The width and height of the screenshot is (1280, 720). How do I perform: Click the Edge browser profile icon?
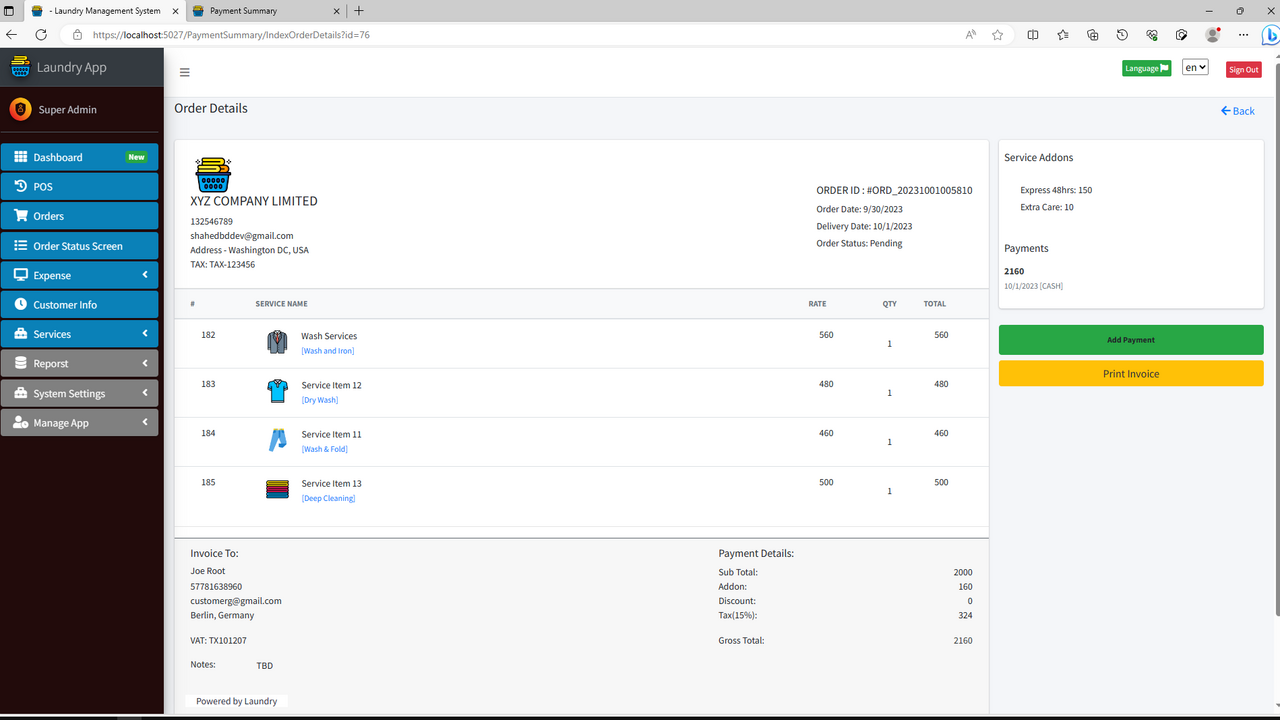[1212, 34]
